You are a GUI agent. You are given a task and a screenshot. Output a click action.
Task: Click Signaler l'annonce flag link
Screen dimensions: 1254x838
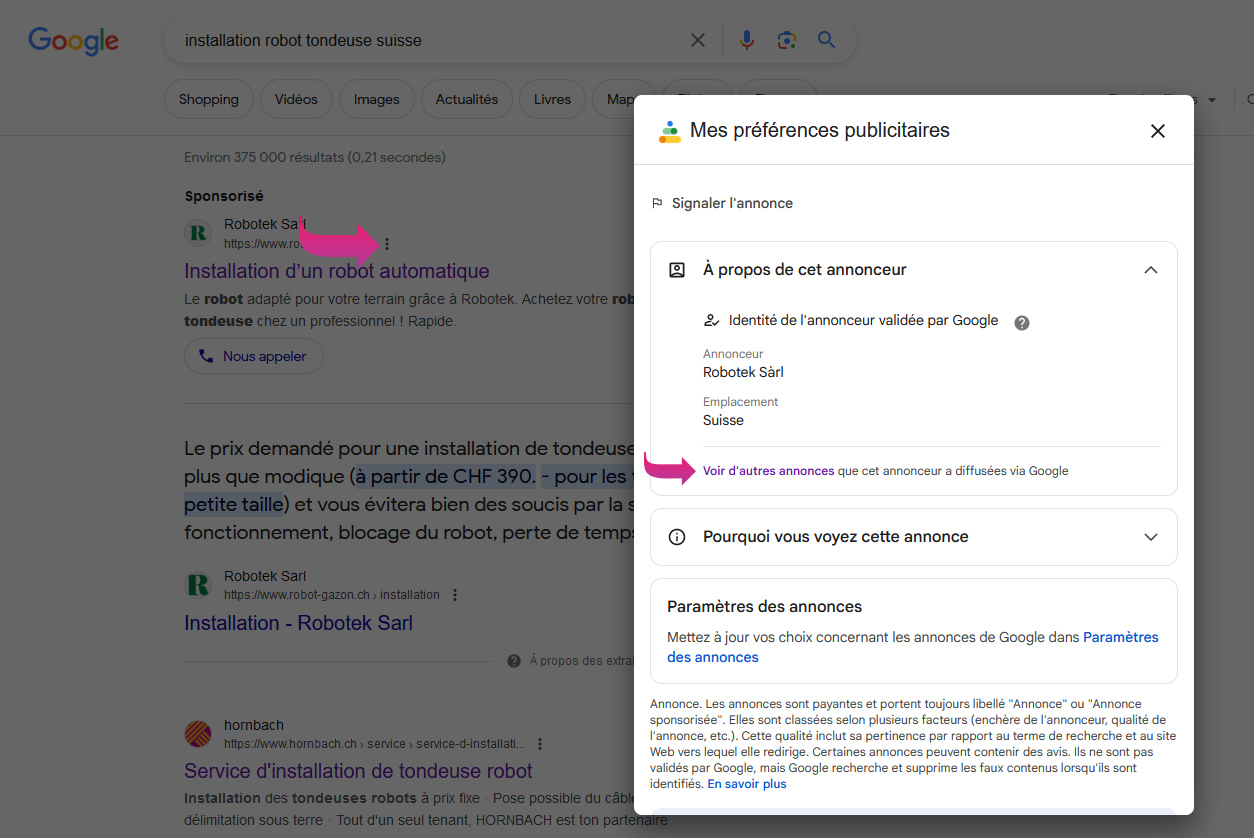[721, 203]
